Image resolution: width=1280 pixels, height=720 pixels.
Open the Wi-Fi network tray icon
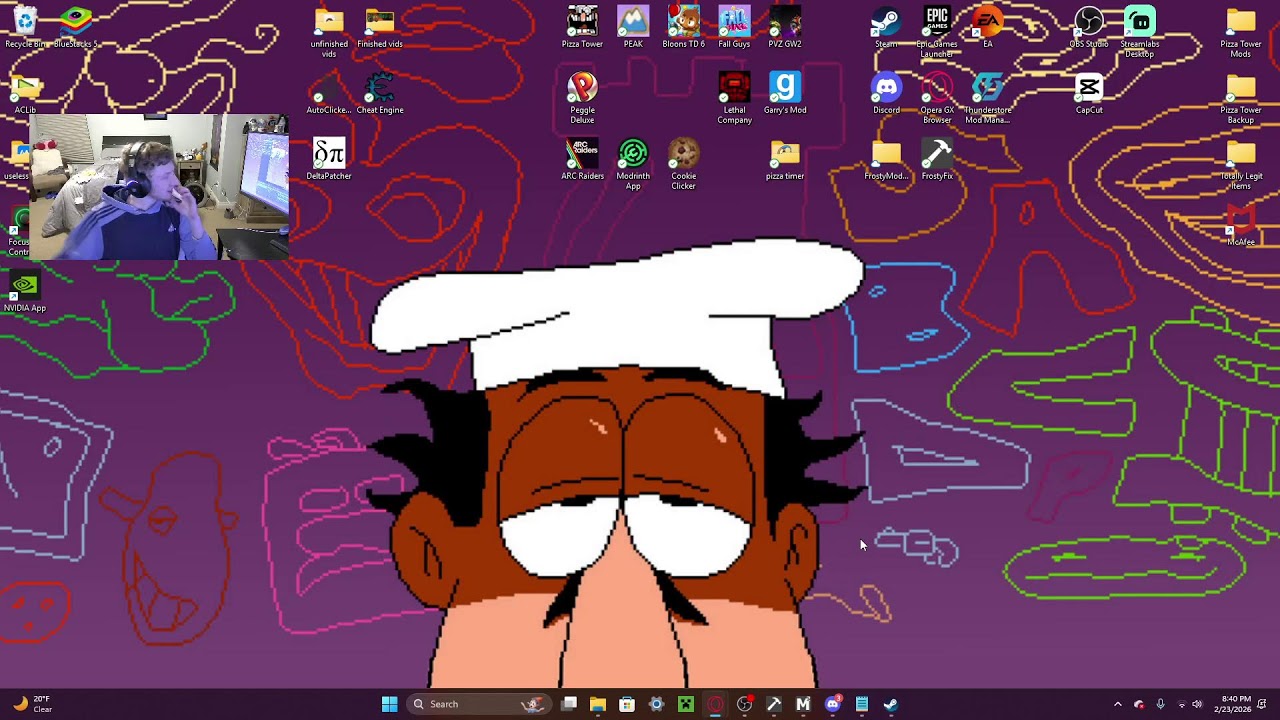tap(1181, 704)
